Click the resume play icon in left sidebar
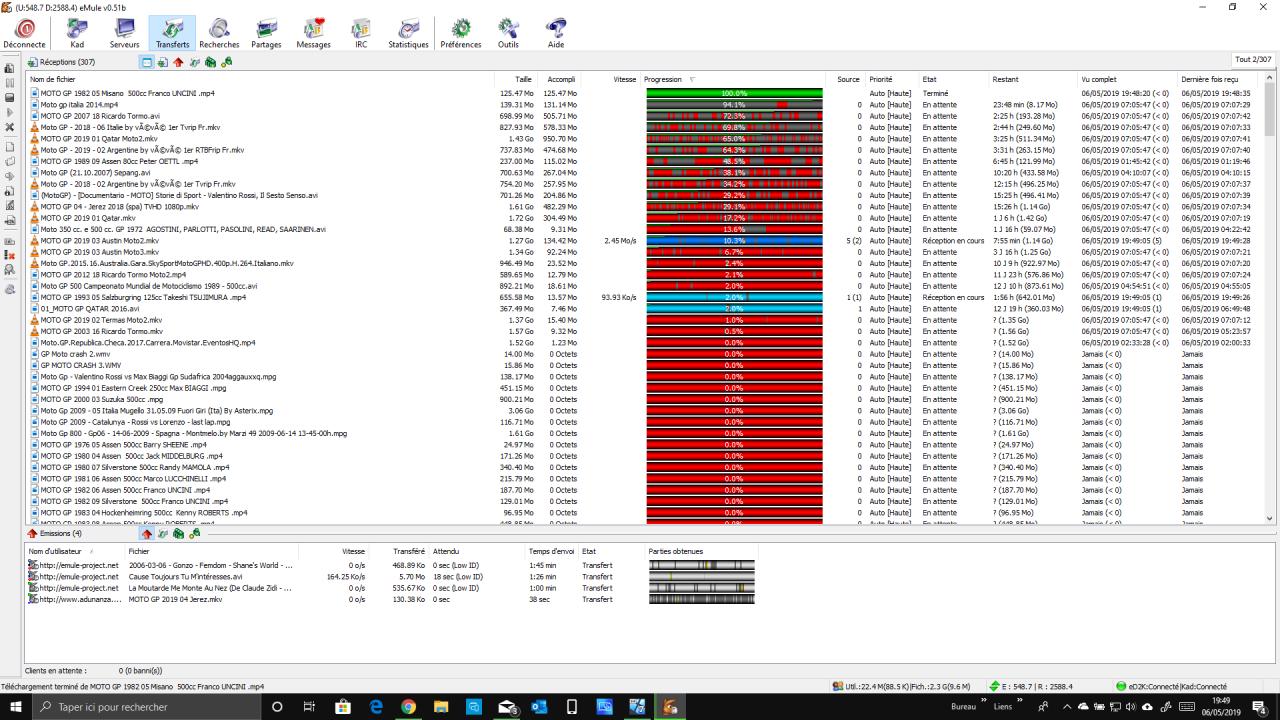 [9, 113]
